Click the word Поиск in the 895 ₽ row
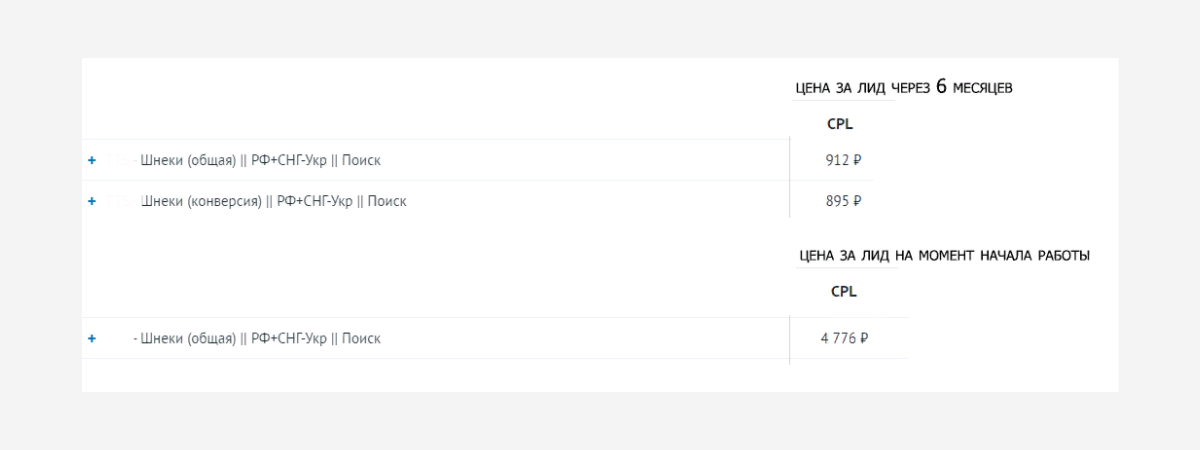Screen dimensions: 1200x450 click(387, 201)
